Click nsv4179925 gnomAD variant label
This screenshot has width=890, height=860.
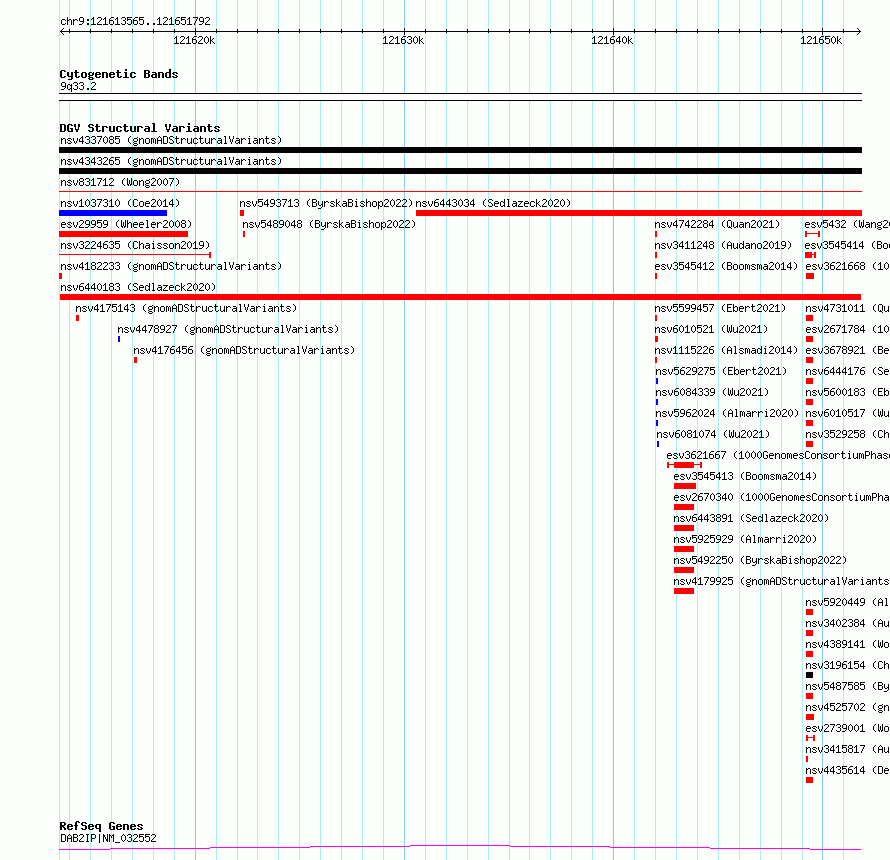click(782, 581)
